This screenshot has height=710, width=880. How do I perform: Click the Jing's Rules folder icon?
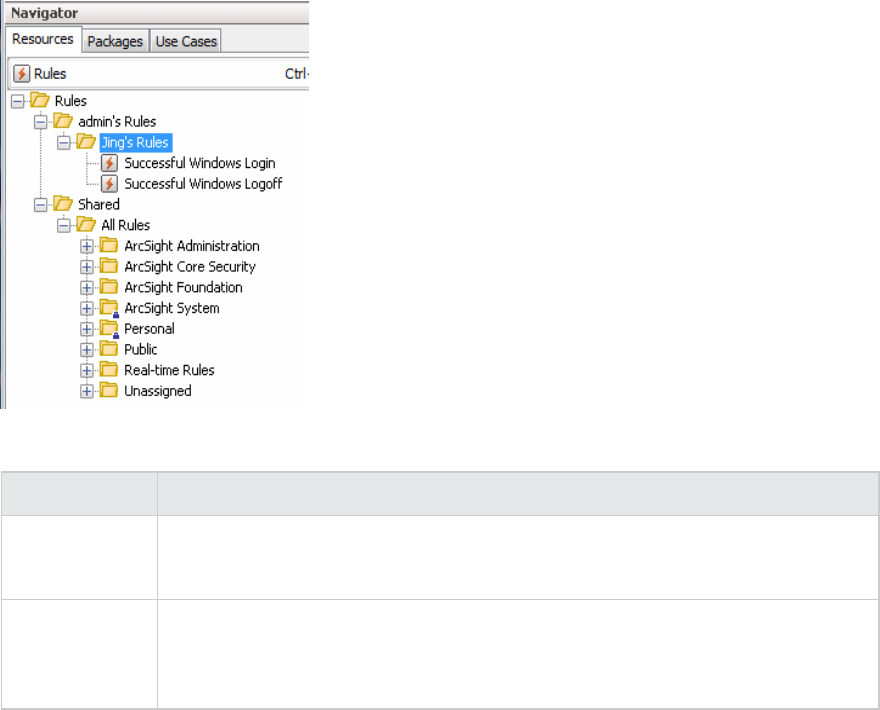click(85, 141)
